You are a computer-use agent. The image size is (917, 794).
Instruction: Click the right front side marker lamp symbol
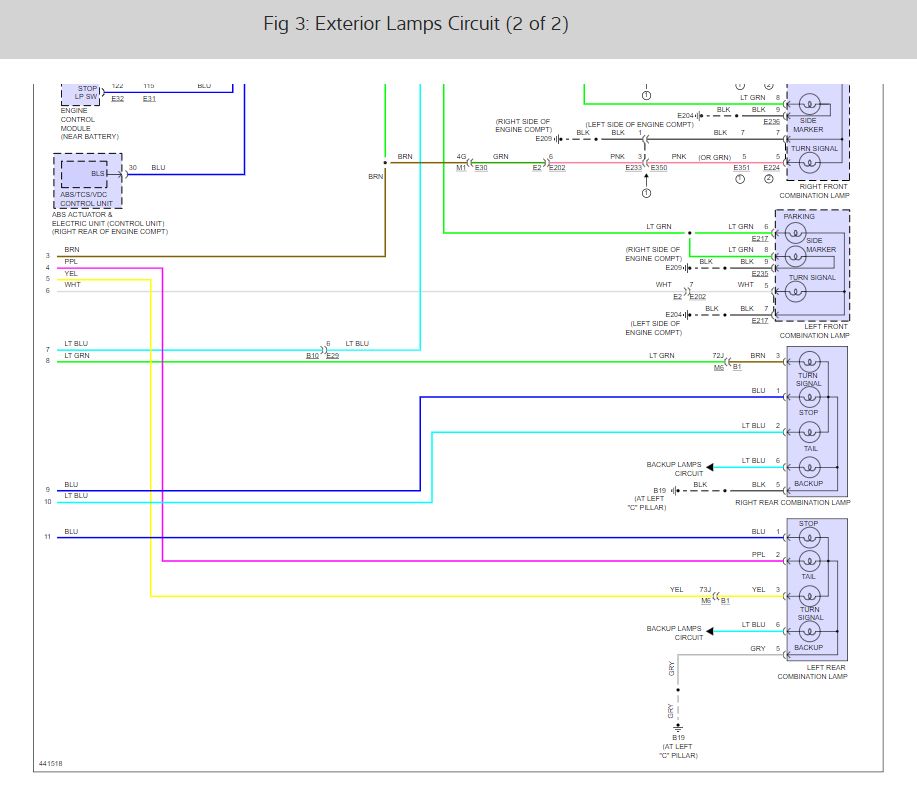pos(809,105)
